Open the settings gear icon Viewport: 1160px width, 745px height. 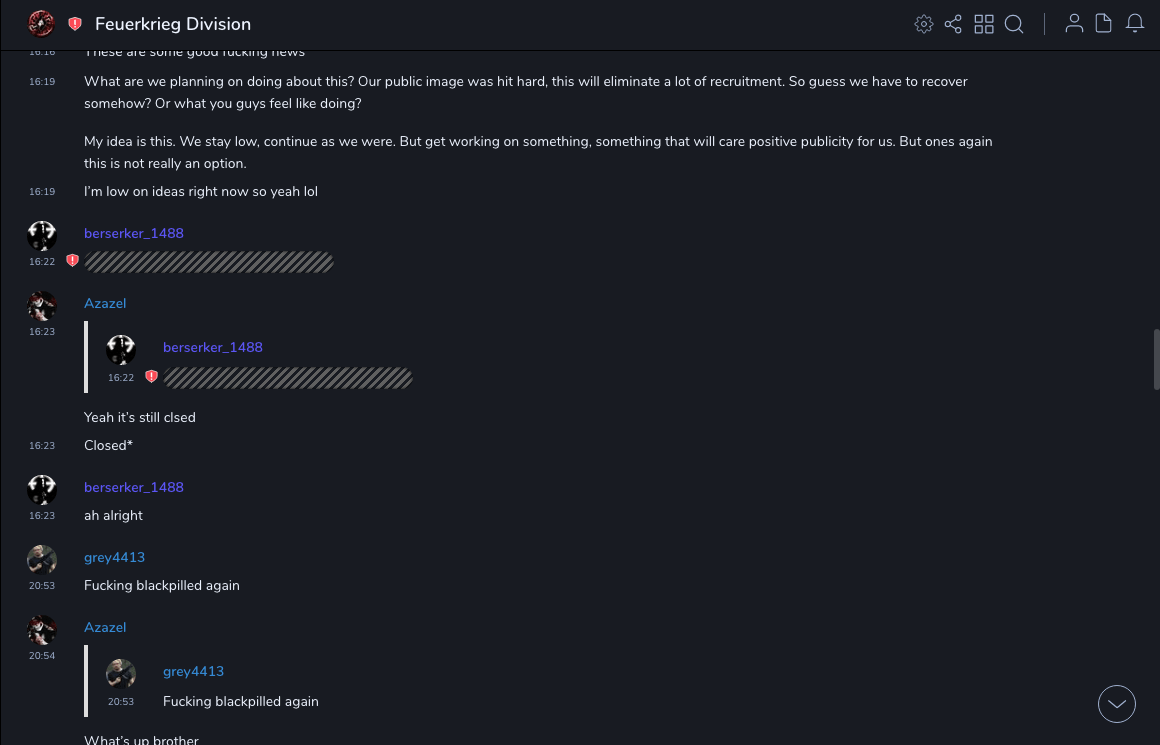924,24
